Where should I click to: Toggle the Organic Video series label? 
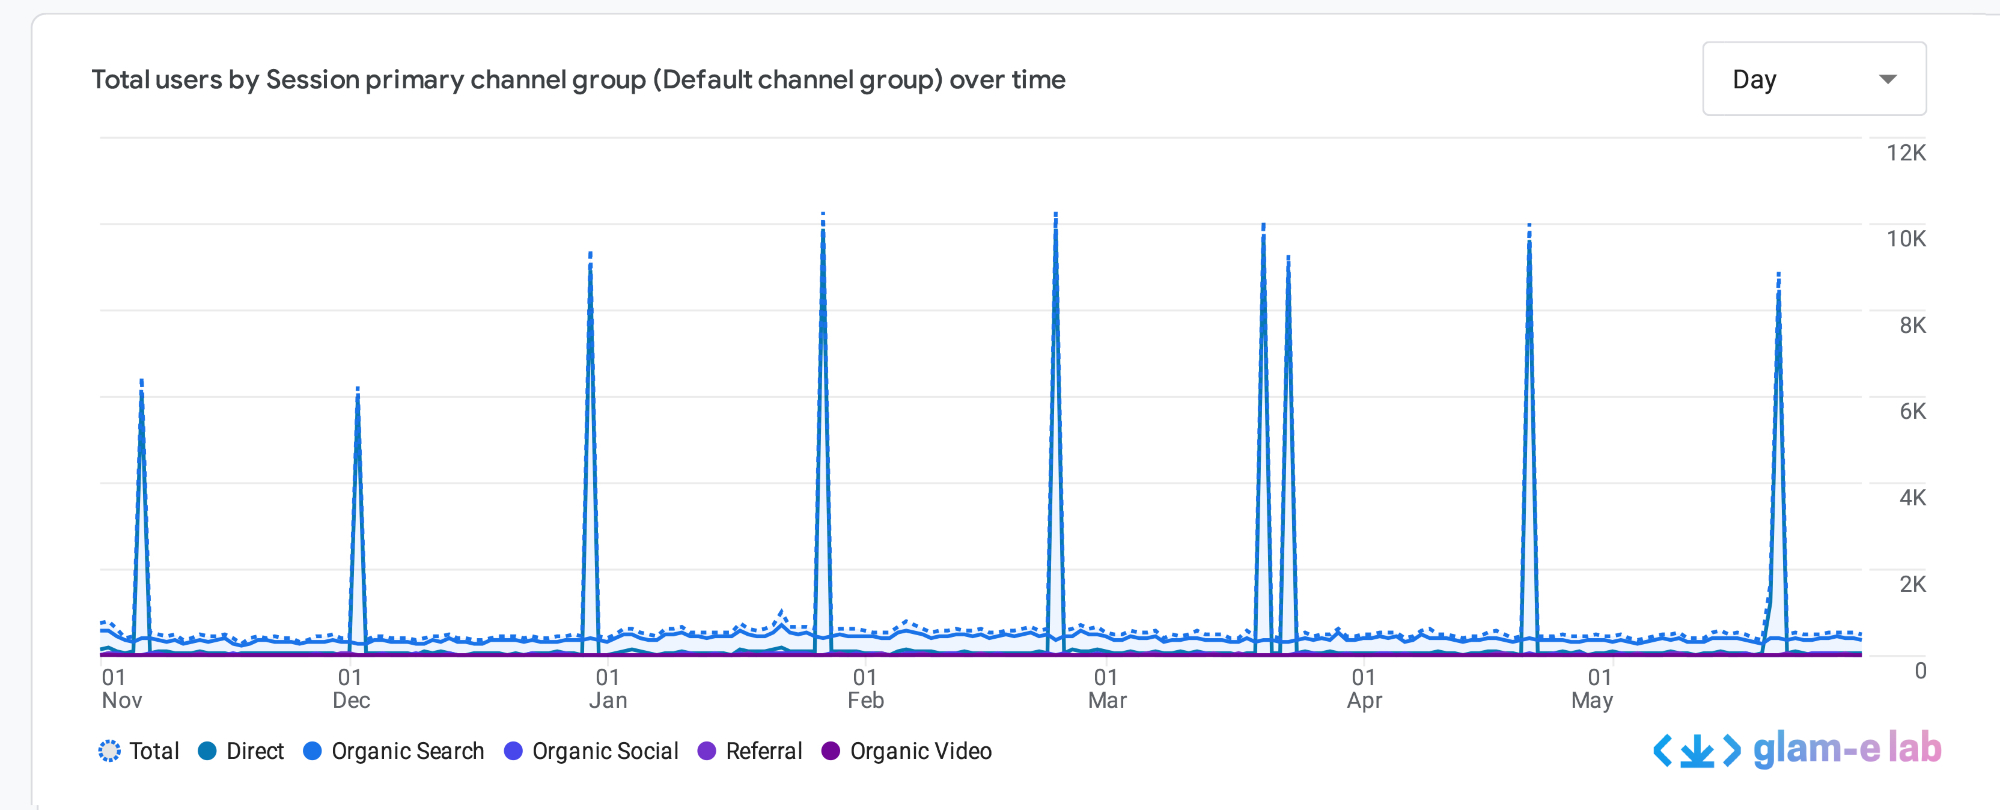(920, 751)
